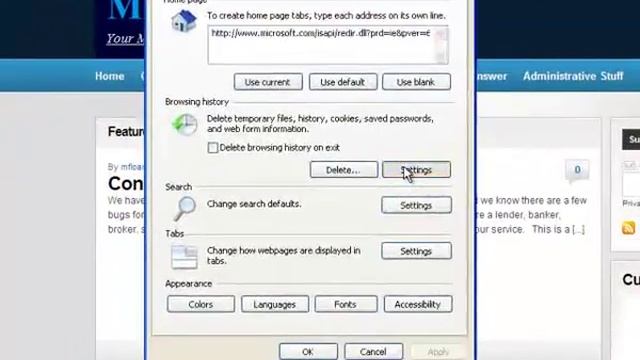Click the 'Change search defaults.' text
640x360 pixels.
click(x=254, y=204)
